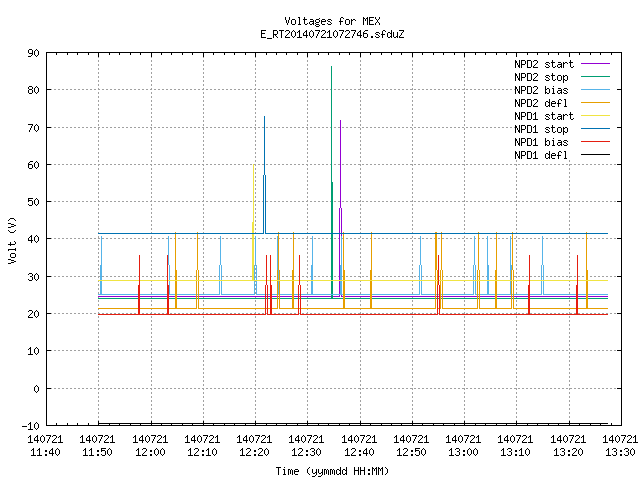Click the x-axis tick label 12:30
The image size is (640, 480).
click(306, 452)
